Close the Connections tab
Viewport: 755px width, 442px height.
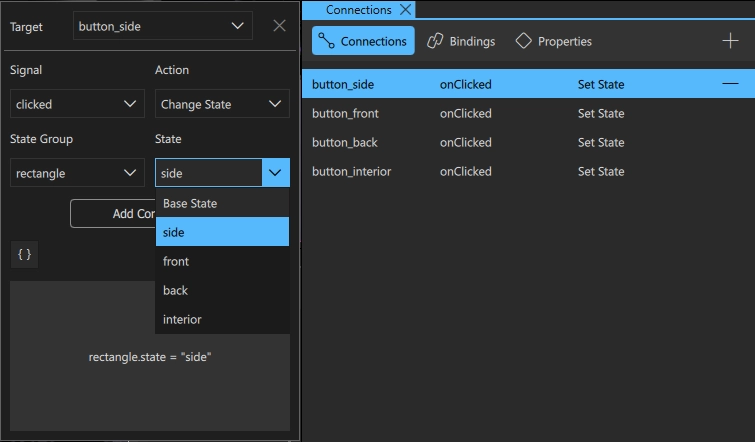point(405,10)
